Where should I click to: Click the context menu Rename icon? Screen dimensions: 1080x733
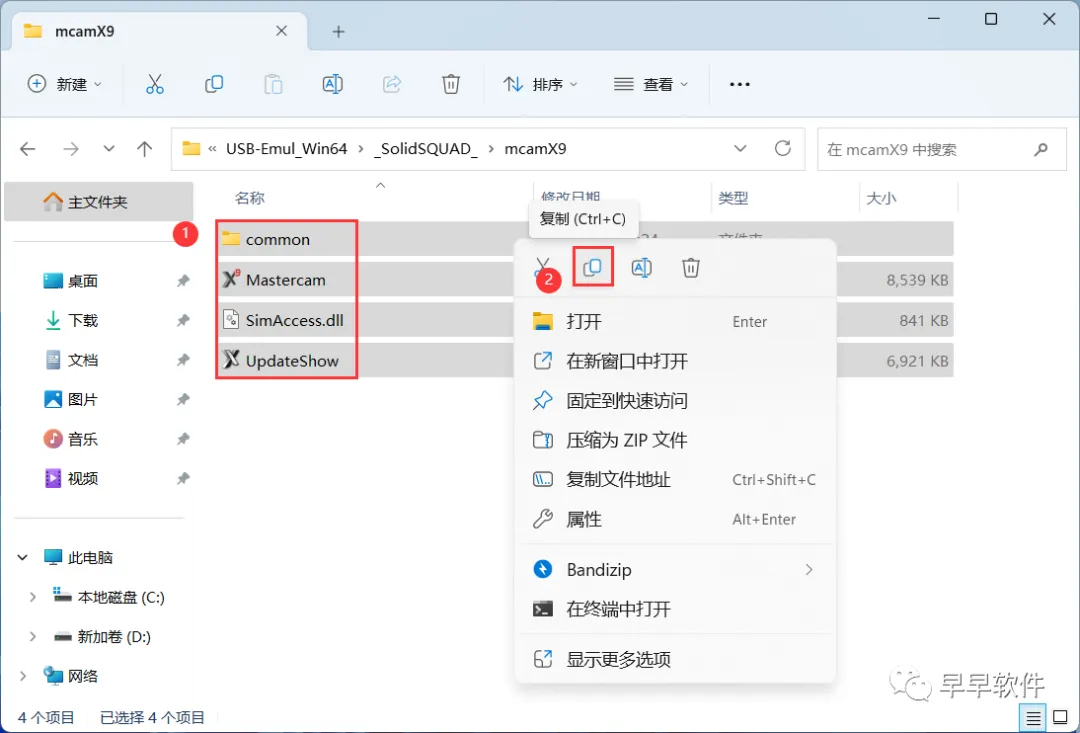coord(641,267)
